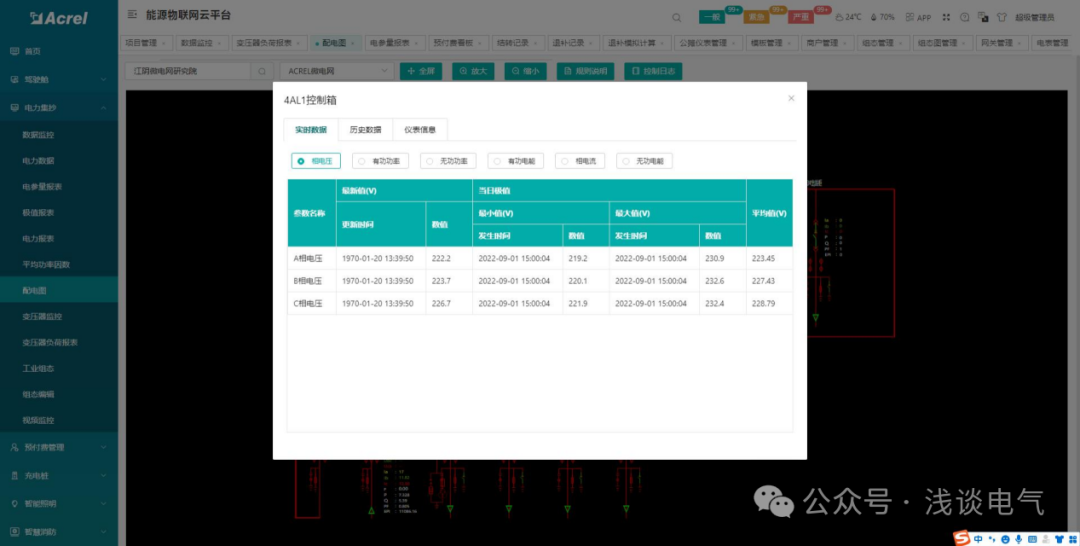
Task: Open 超级管理员 user menu
Action: [x=1035, y=17]
